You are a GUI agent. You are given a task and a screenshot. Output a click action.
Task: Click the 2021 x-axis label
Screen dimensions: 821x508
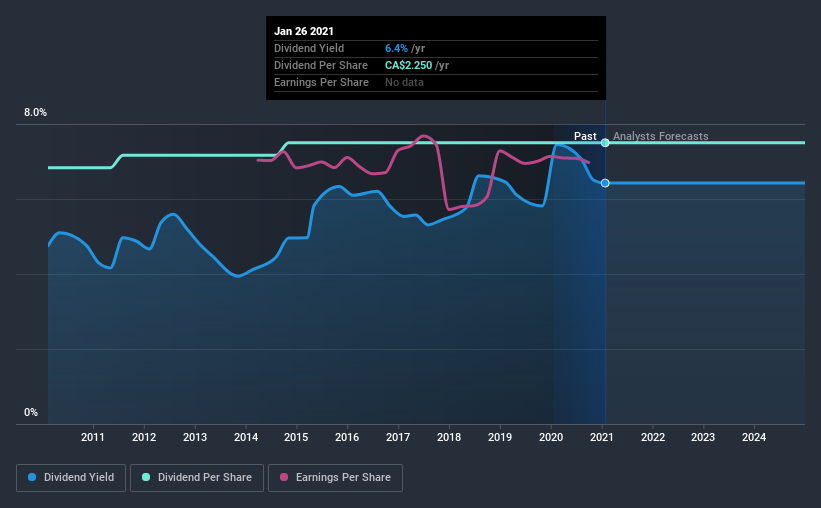click(602, 437)
